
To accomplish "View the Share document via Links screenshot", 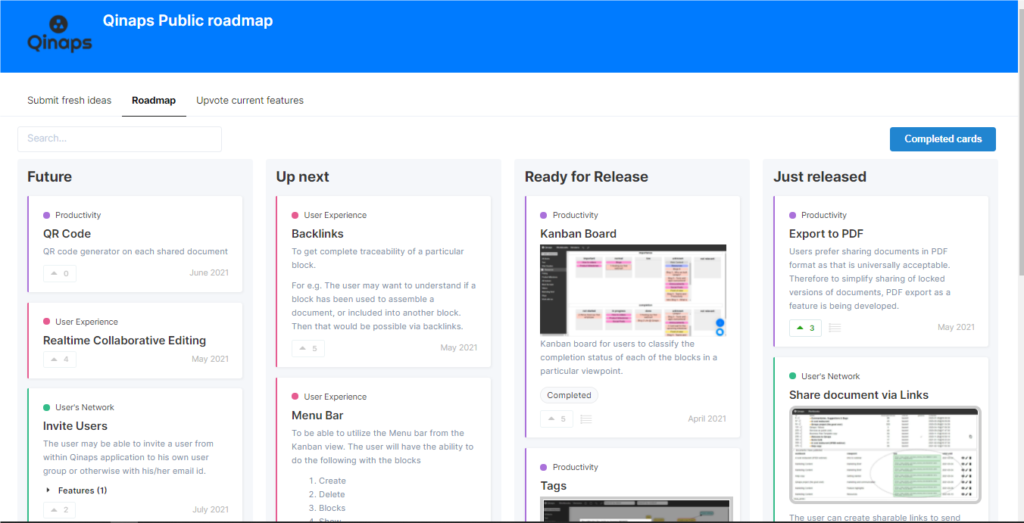I will [x=885, y=455].
